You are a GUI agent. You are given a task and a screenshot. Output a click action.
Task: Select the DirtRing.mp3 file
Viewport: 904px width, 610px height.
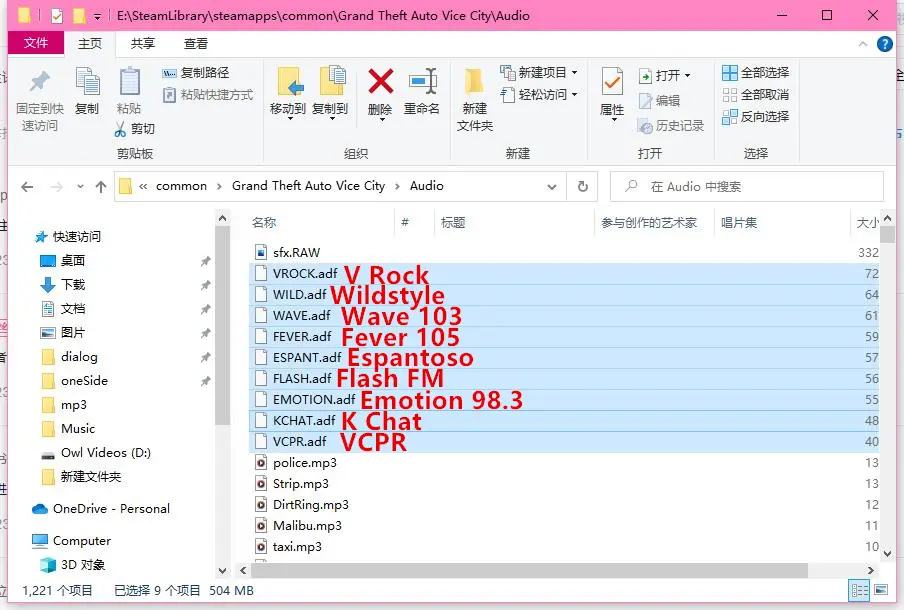[311, 504]
